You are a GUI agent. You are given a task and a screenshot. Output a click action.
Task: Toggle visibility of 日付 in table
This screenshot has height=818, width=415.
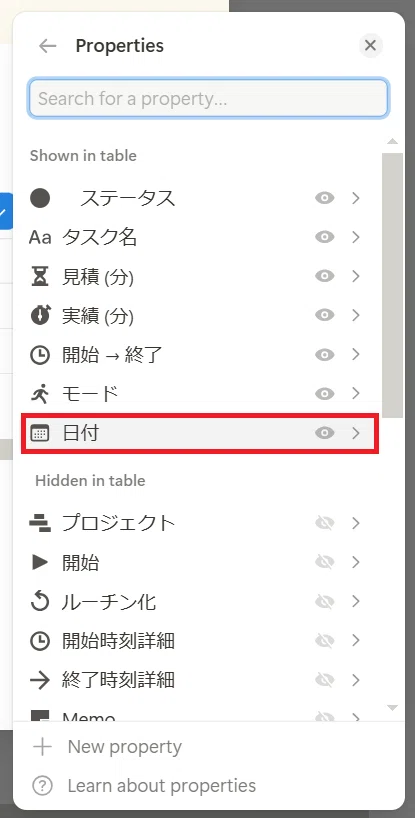[324, 433]
